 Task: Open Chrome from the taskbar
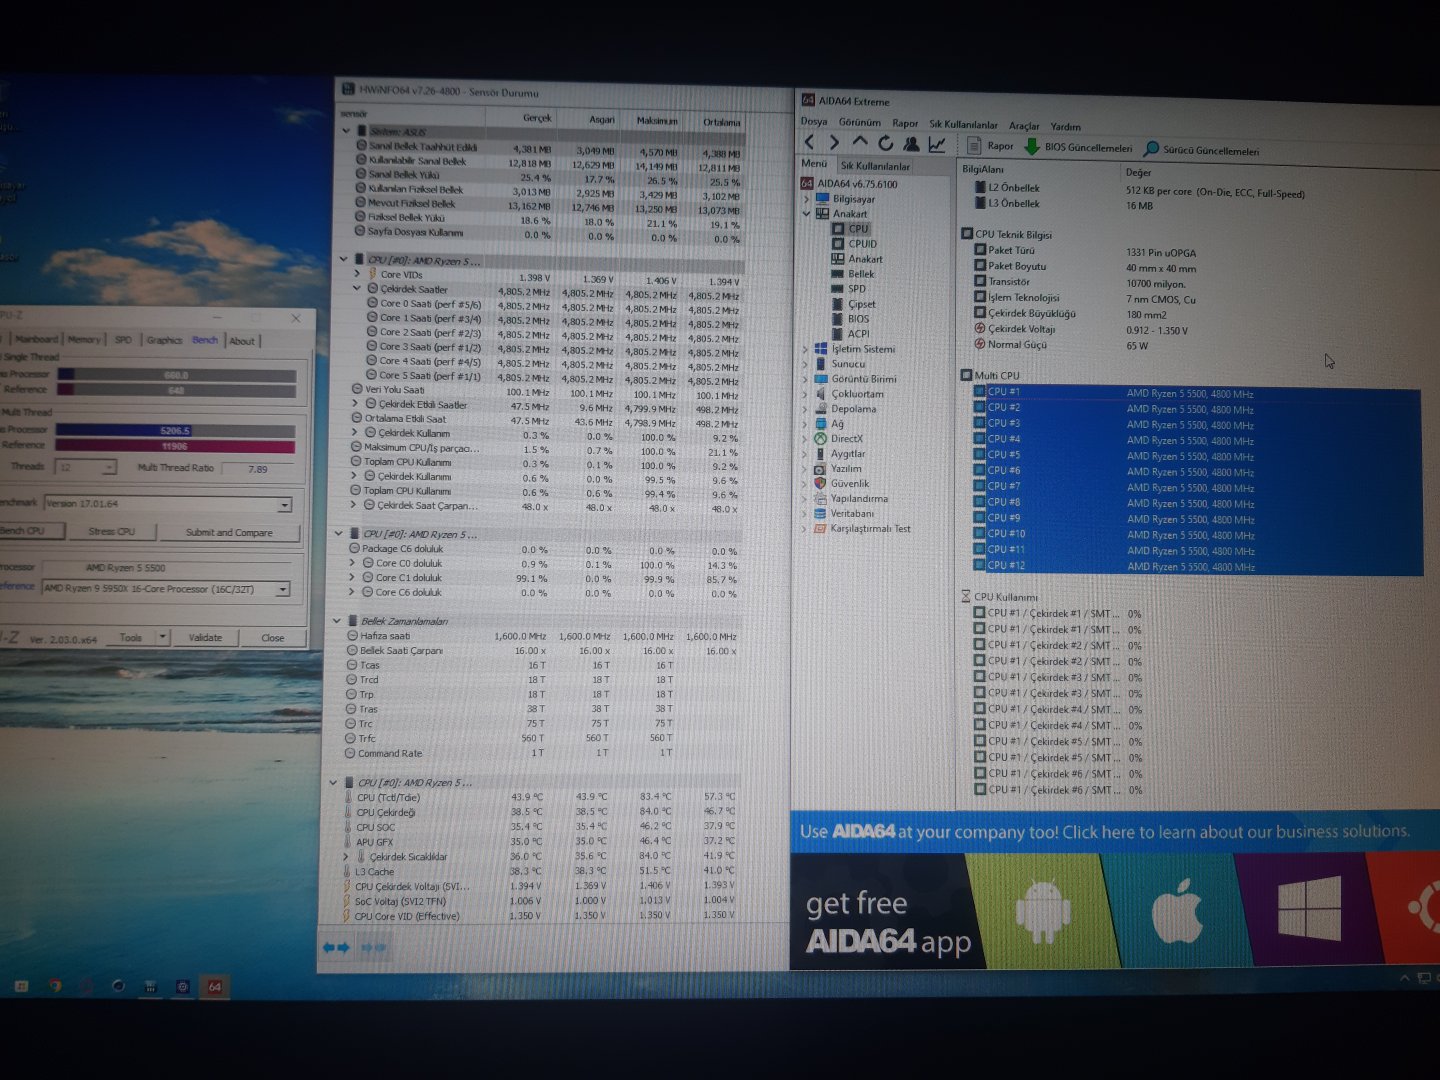(55, 986)
